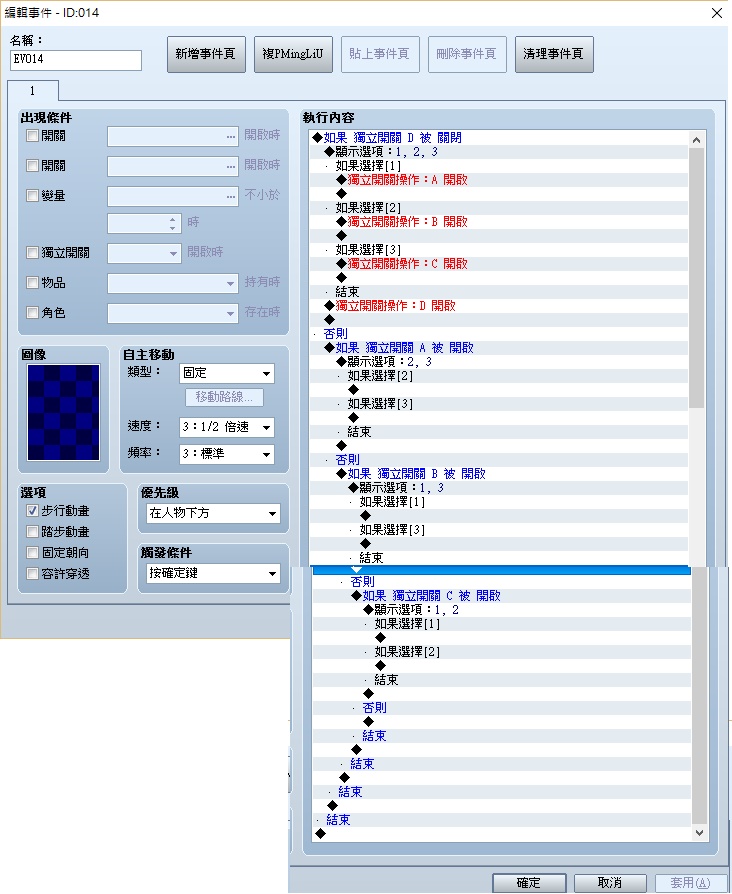The image size is (732, 894).
Task: Click the 複PMingLiU copy page button
Action: click(x=293, y=54)
